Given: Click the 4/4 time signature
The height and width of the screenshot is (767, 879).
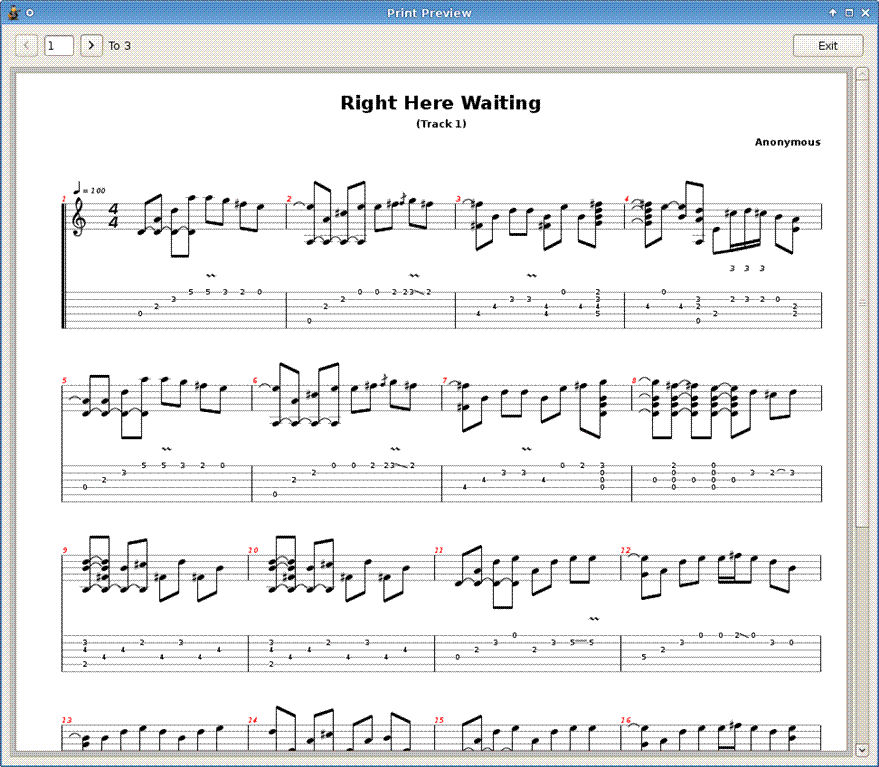Looking at the screenshot, I should [x=113, y=216].
